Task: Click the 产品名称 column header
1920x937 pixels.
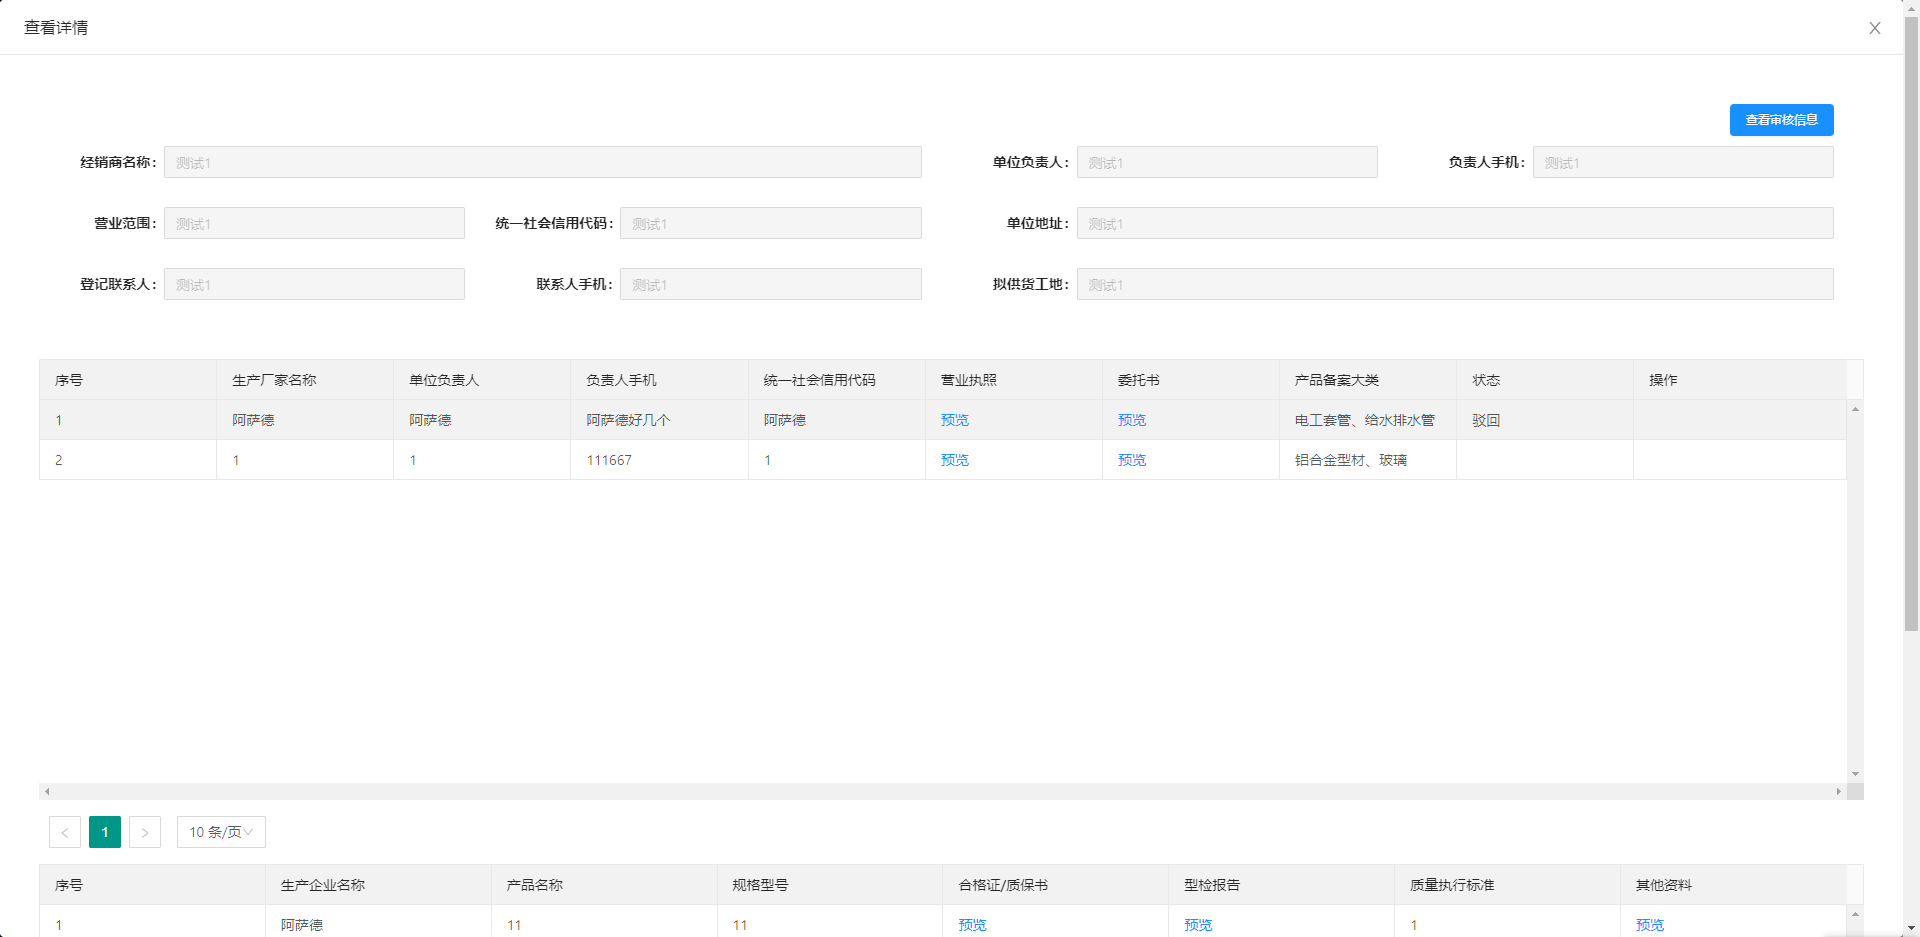Action: (604, 885)
